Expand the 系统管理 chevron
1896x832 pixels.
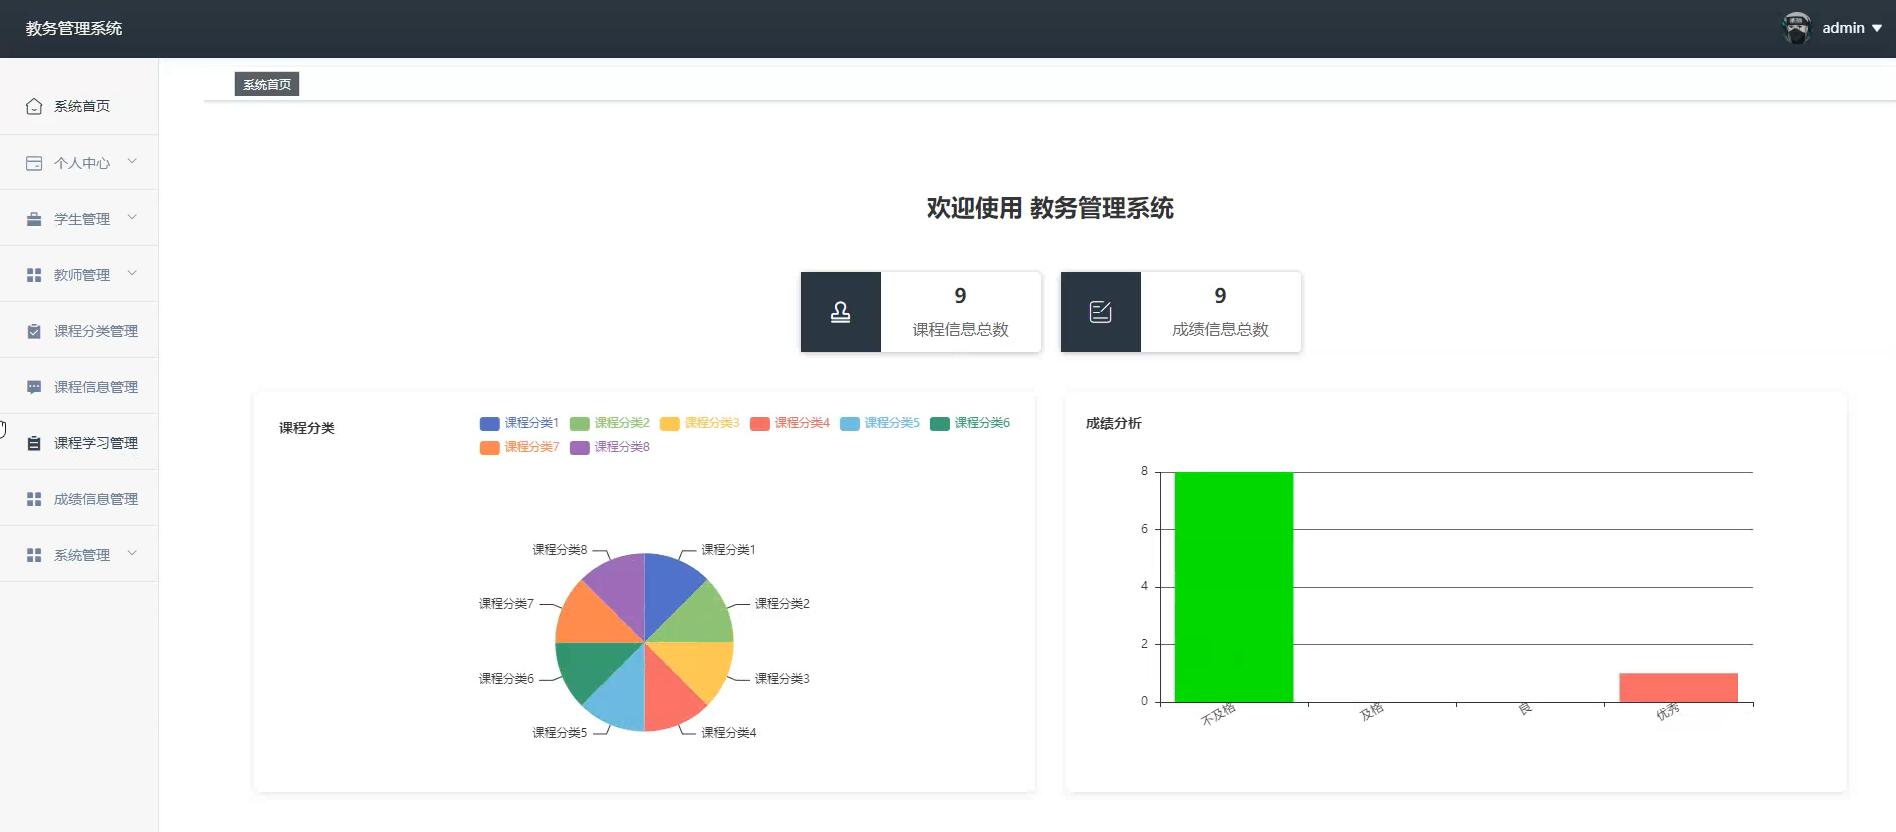pos(132,554)
